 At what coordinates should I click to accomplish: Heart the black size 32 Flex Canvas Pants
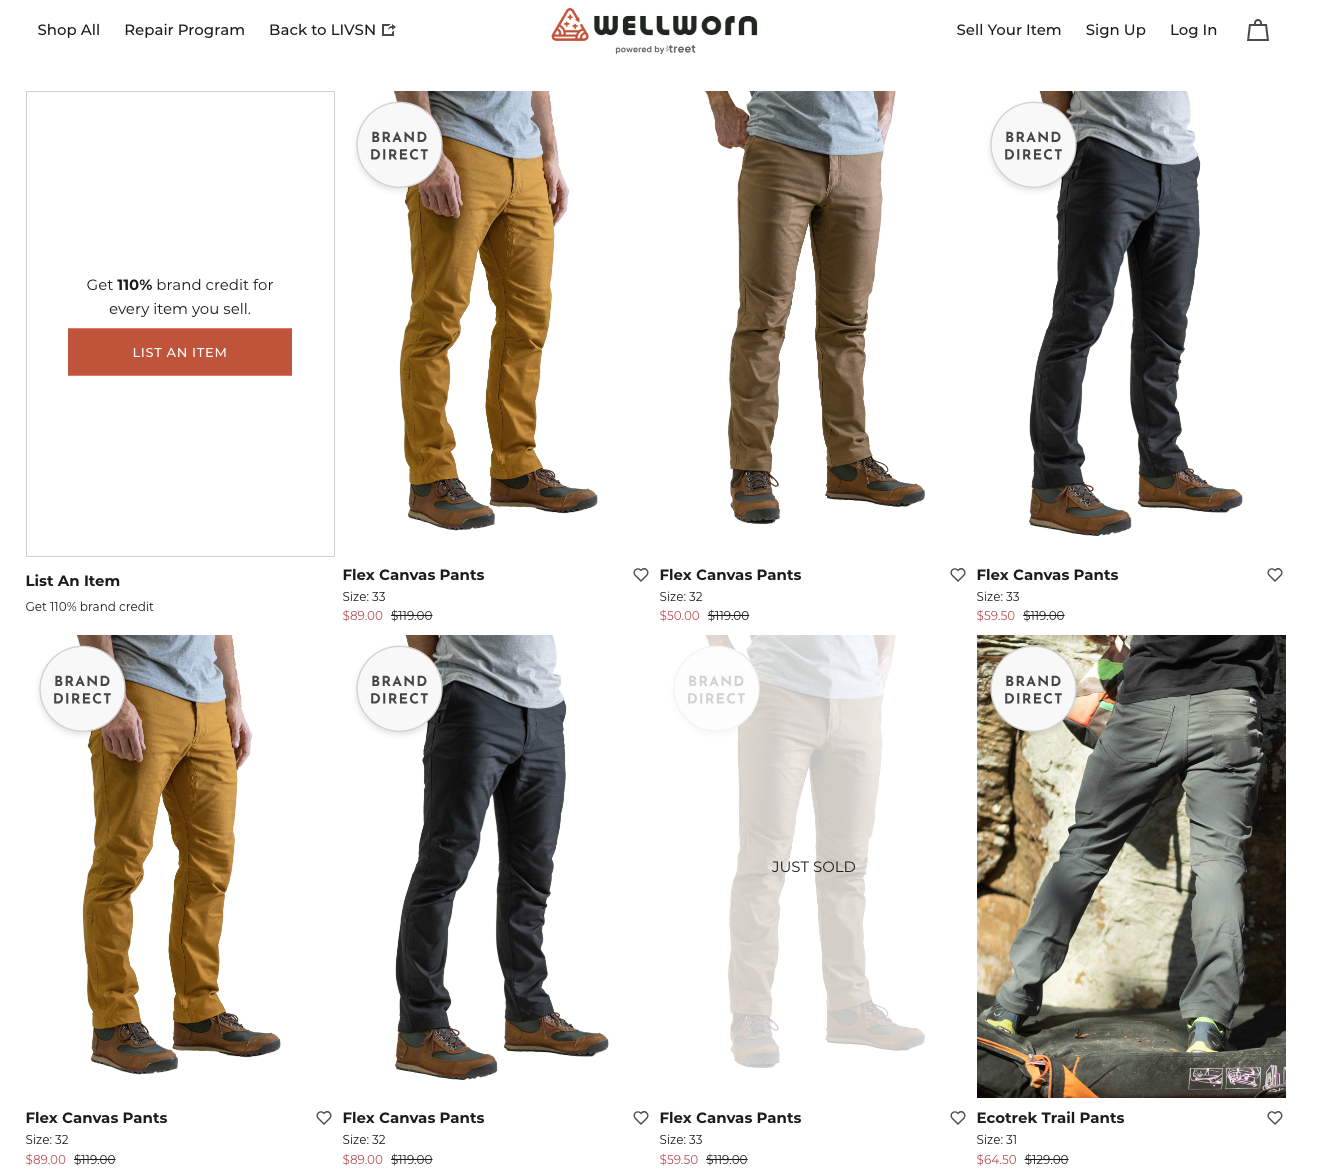tap(641, 1118)
